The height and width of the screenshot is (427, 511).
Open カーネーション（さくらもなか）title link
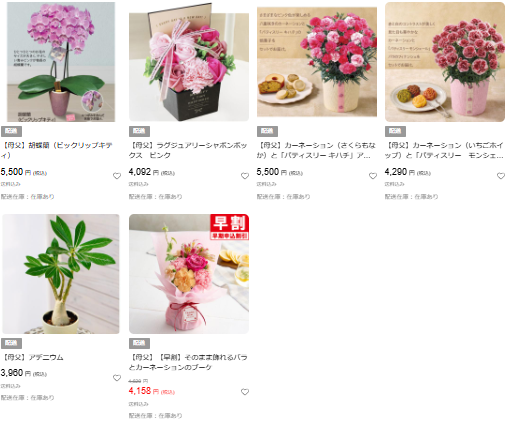(316, 150)
